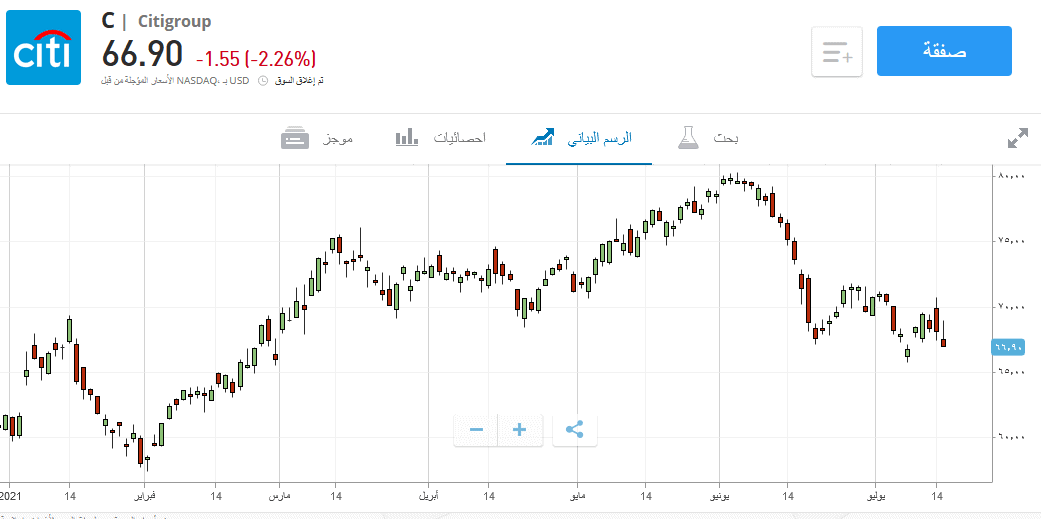
Task: Click the Citi logo thumbnail
Action: click(43, 48)
